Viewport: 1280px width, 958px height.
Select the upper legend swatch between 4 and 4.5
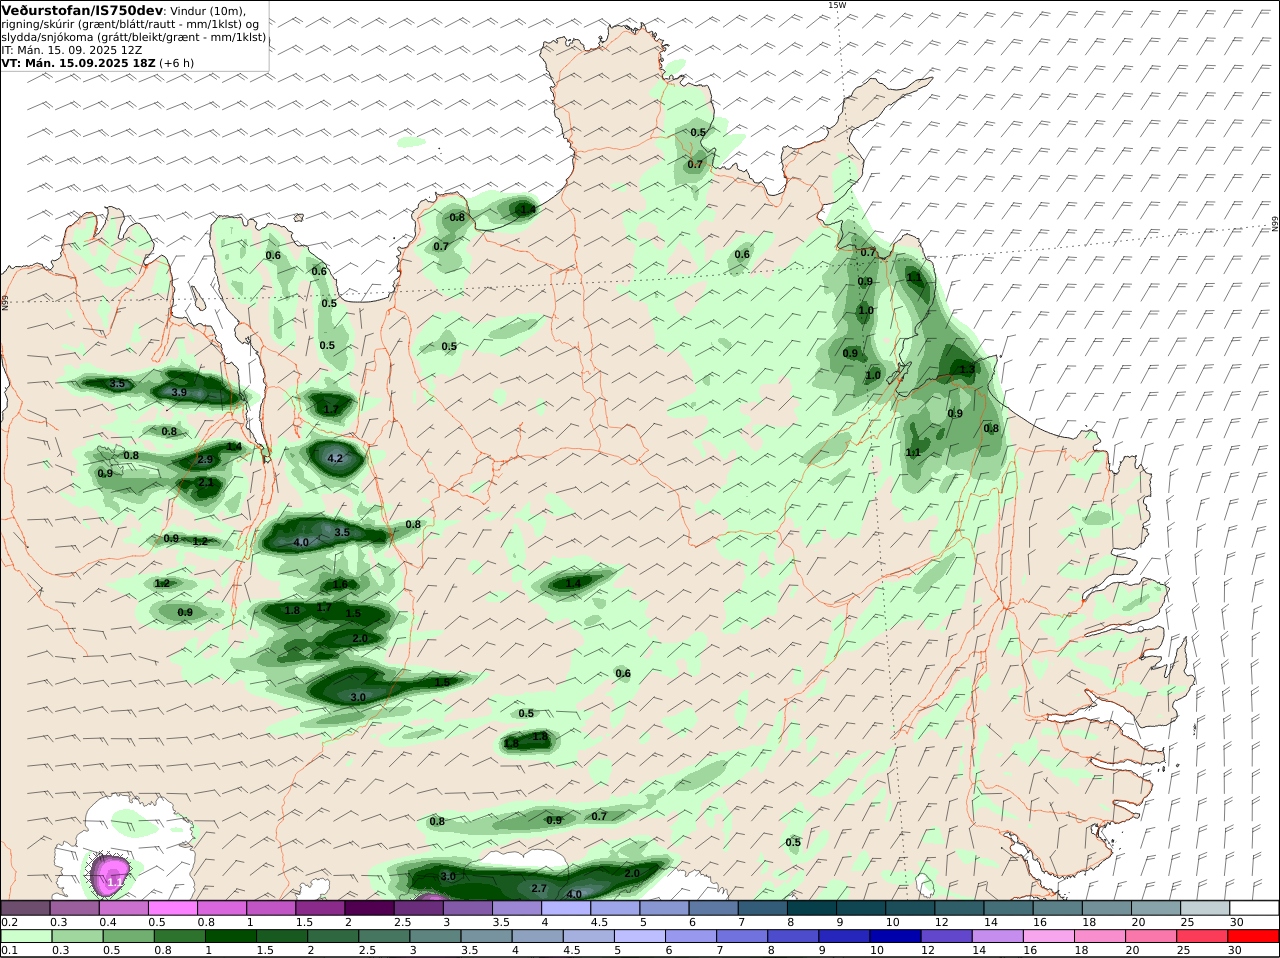(566, 907)
